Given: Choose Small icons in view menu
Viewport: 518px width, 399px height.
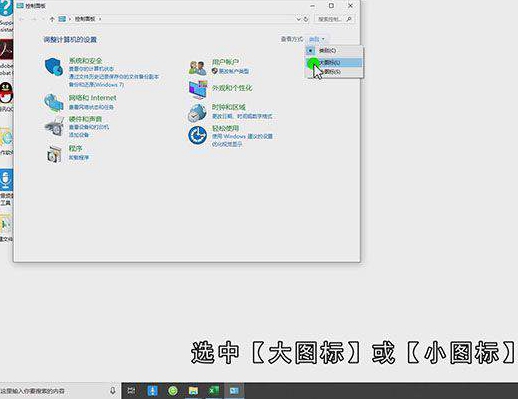Looking at the screenshot, I should (x=334, y=72).
